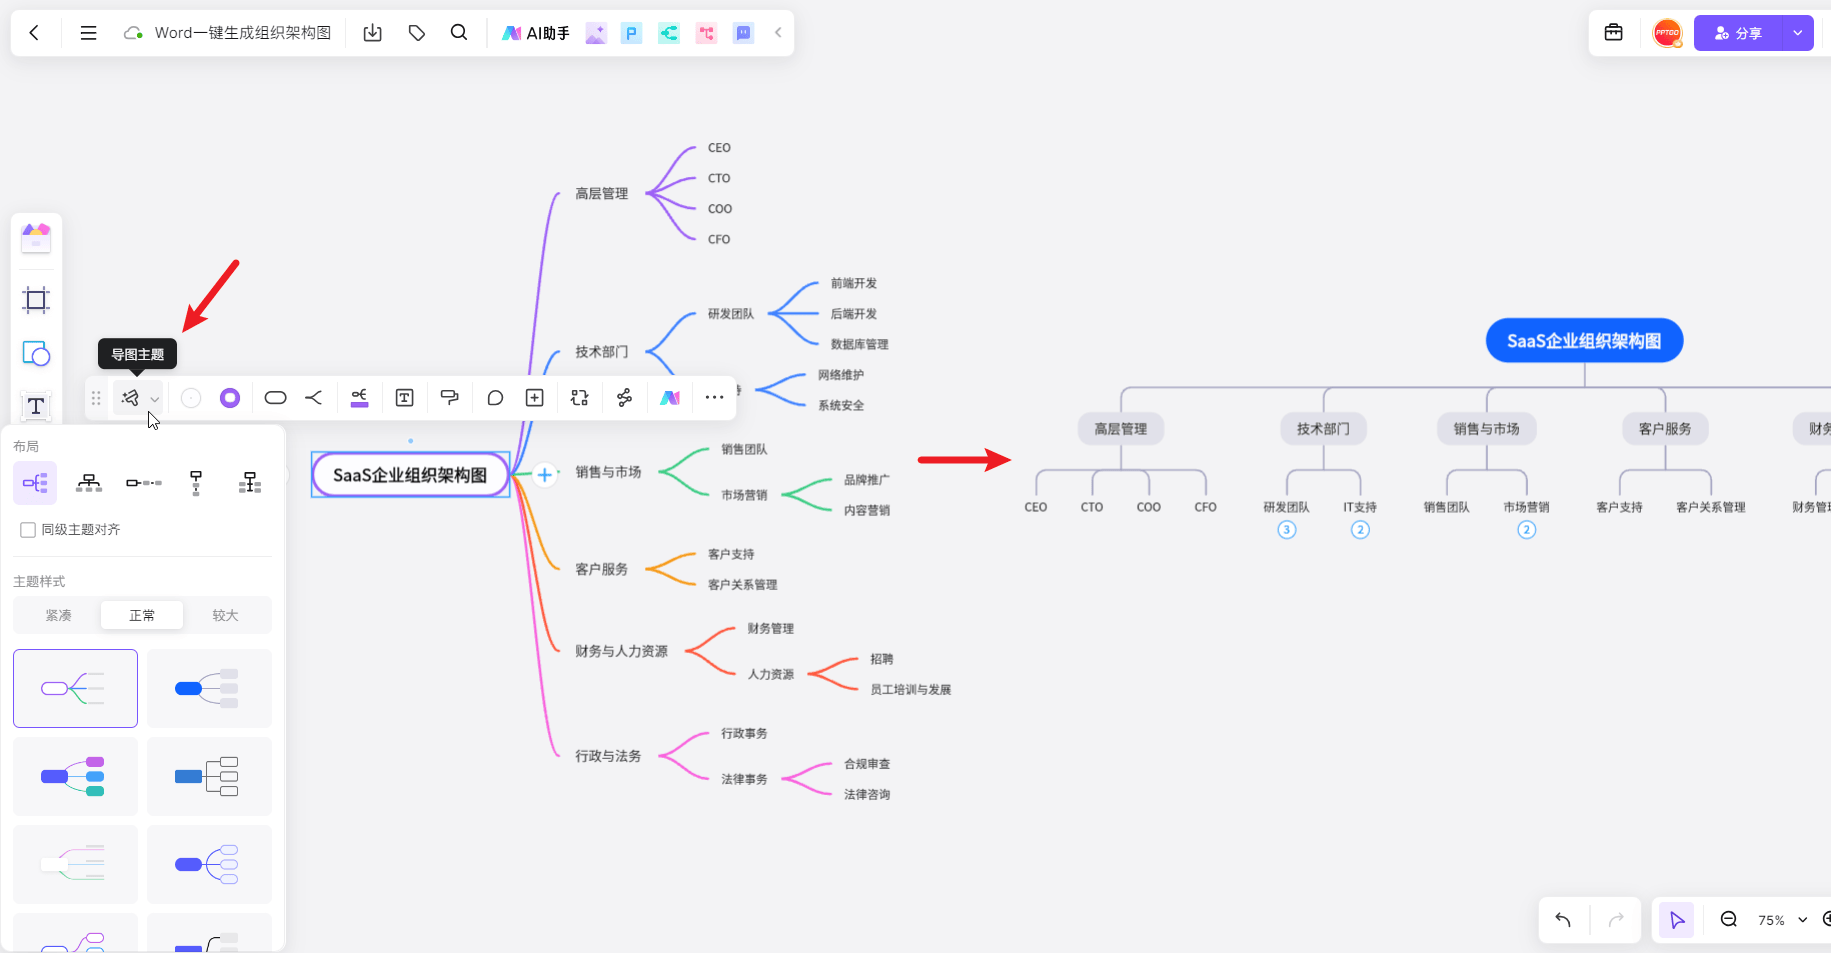Select the org chart downward layout option
Screen dimensions: 1831x953
click(89, 484)
